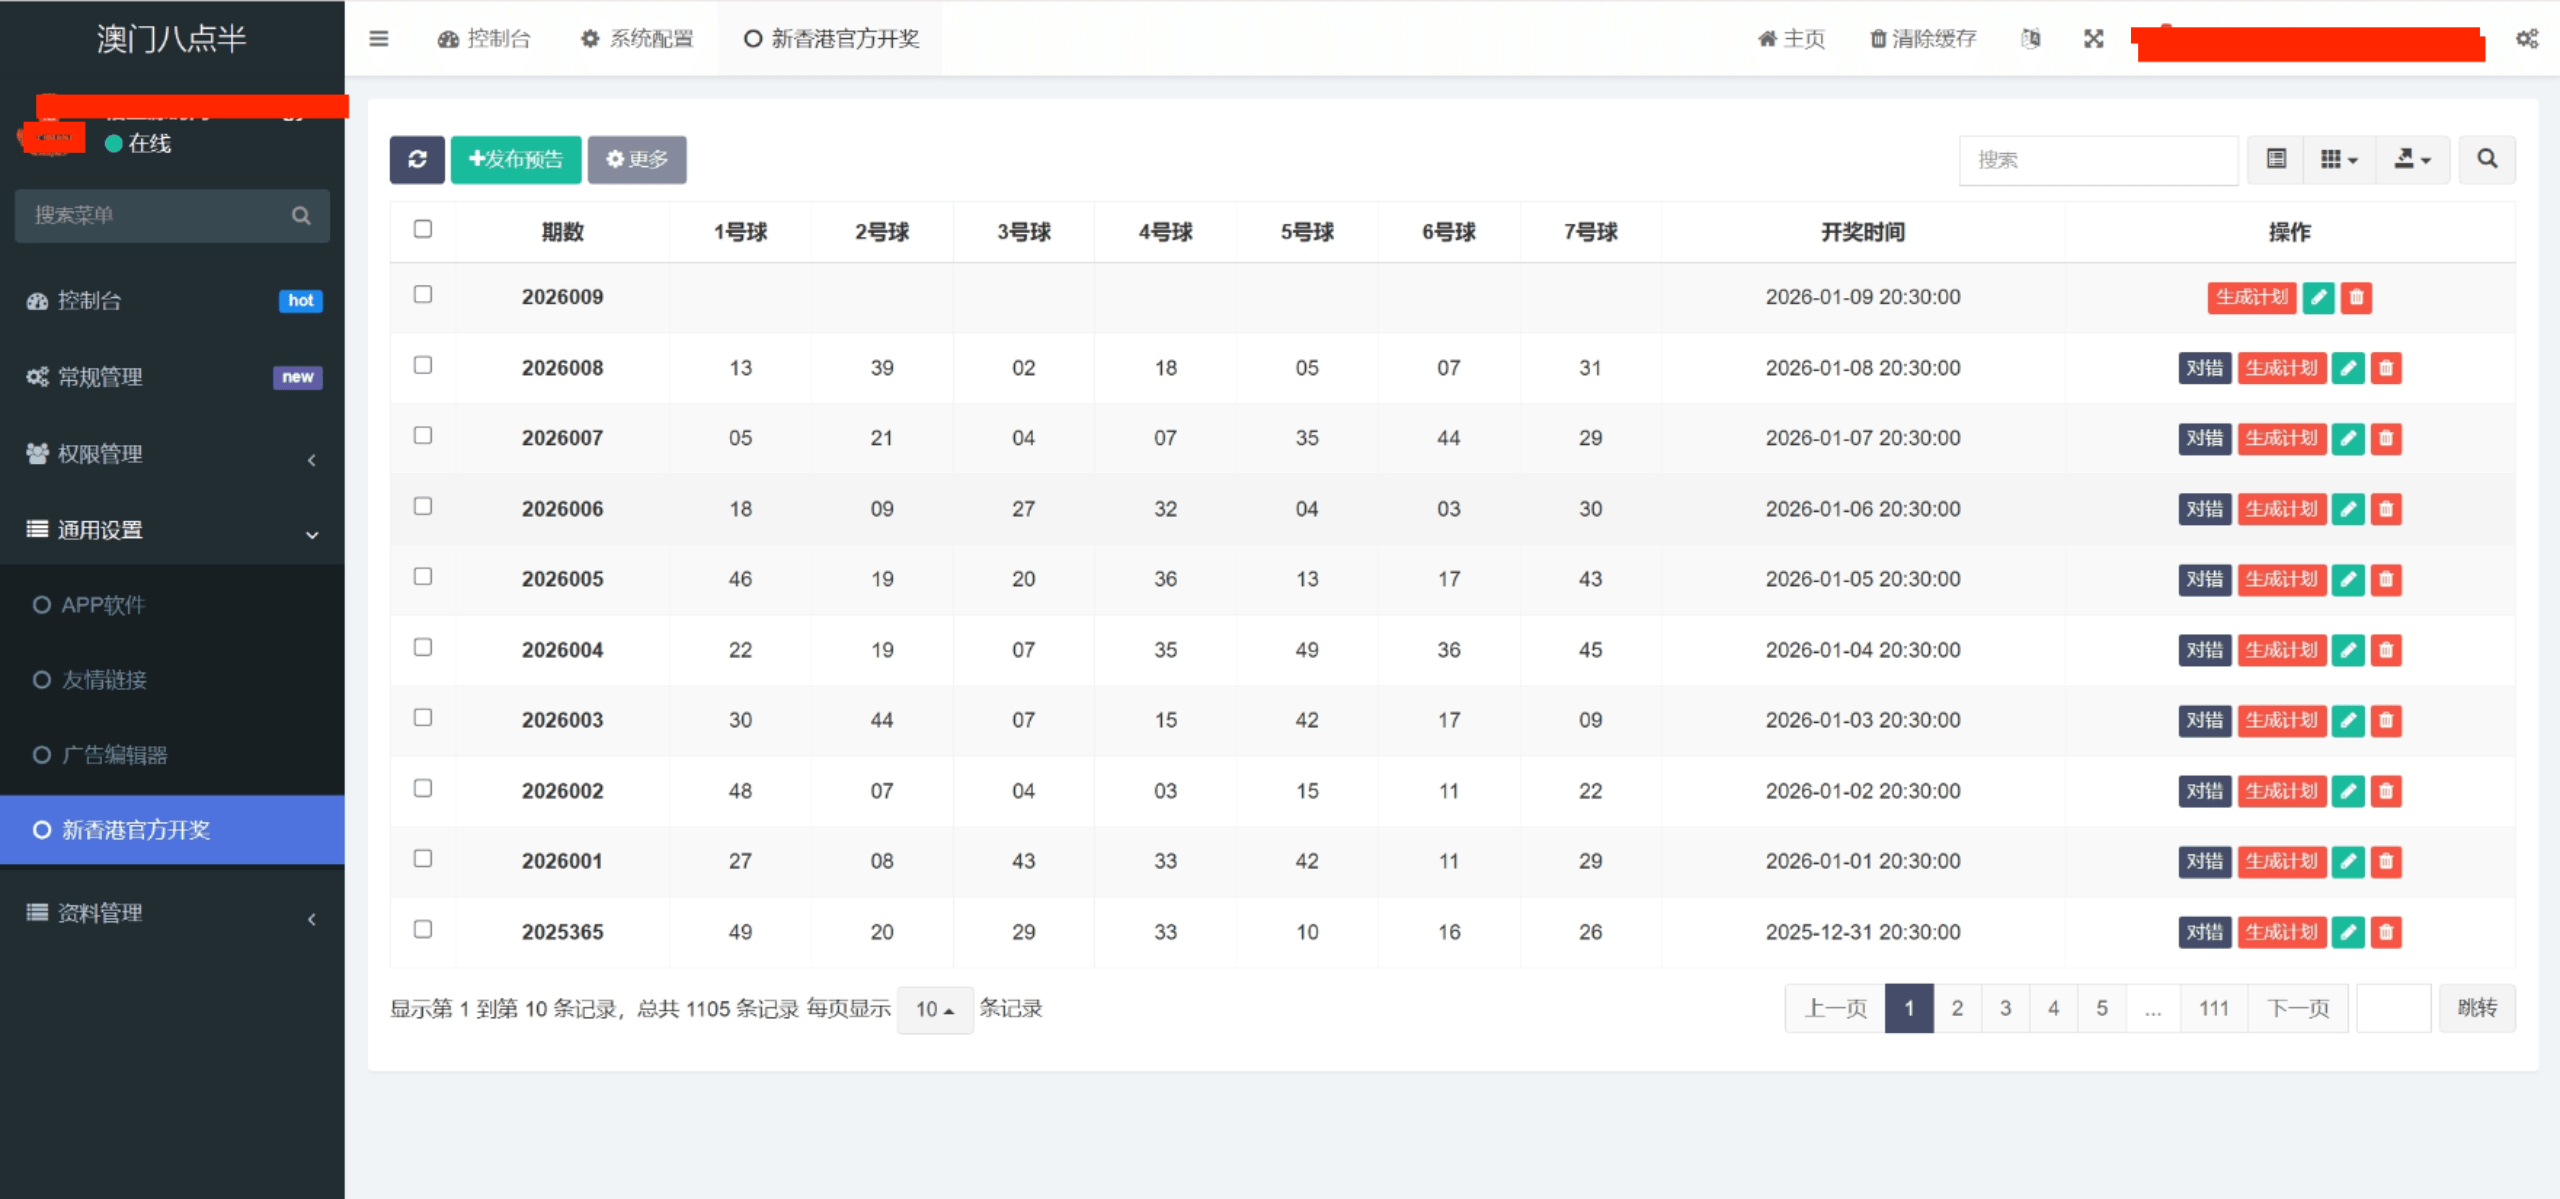Click 生成计划 for record 2026009
Screen dimensions: 2560x1199
tap(2251, 297)
